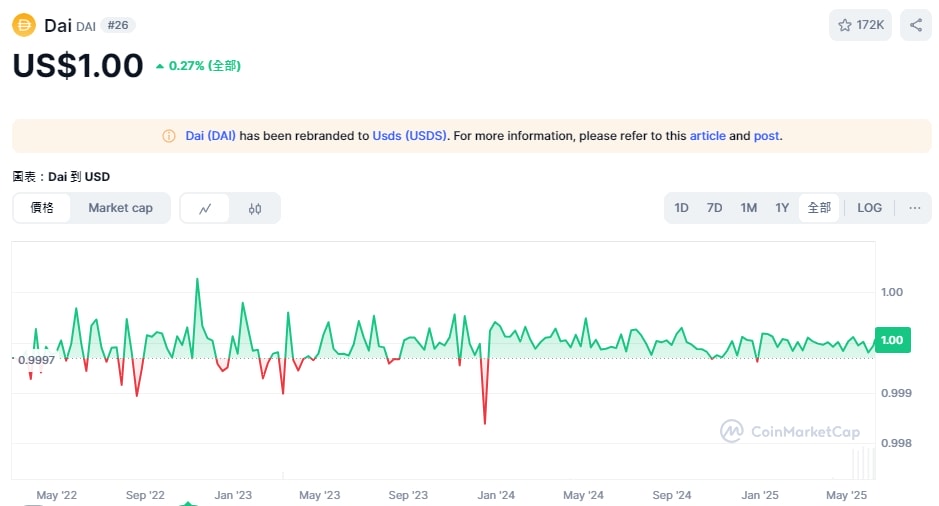The width and height of the screenshot is (939, 506).
Task: Open the share icon button
Action: pyautogui.click(x=916, y=25)
